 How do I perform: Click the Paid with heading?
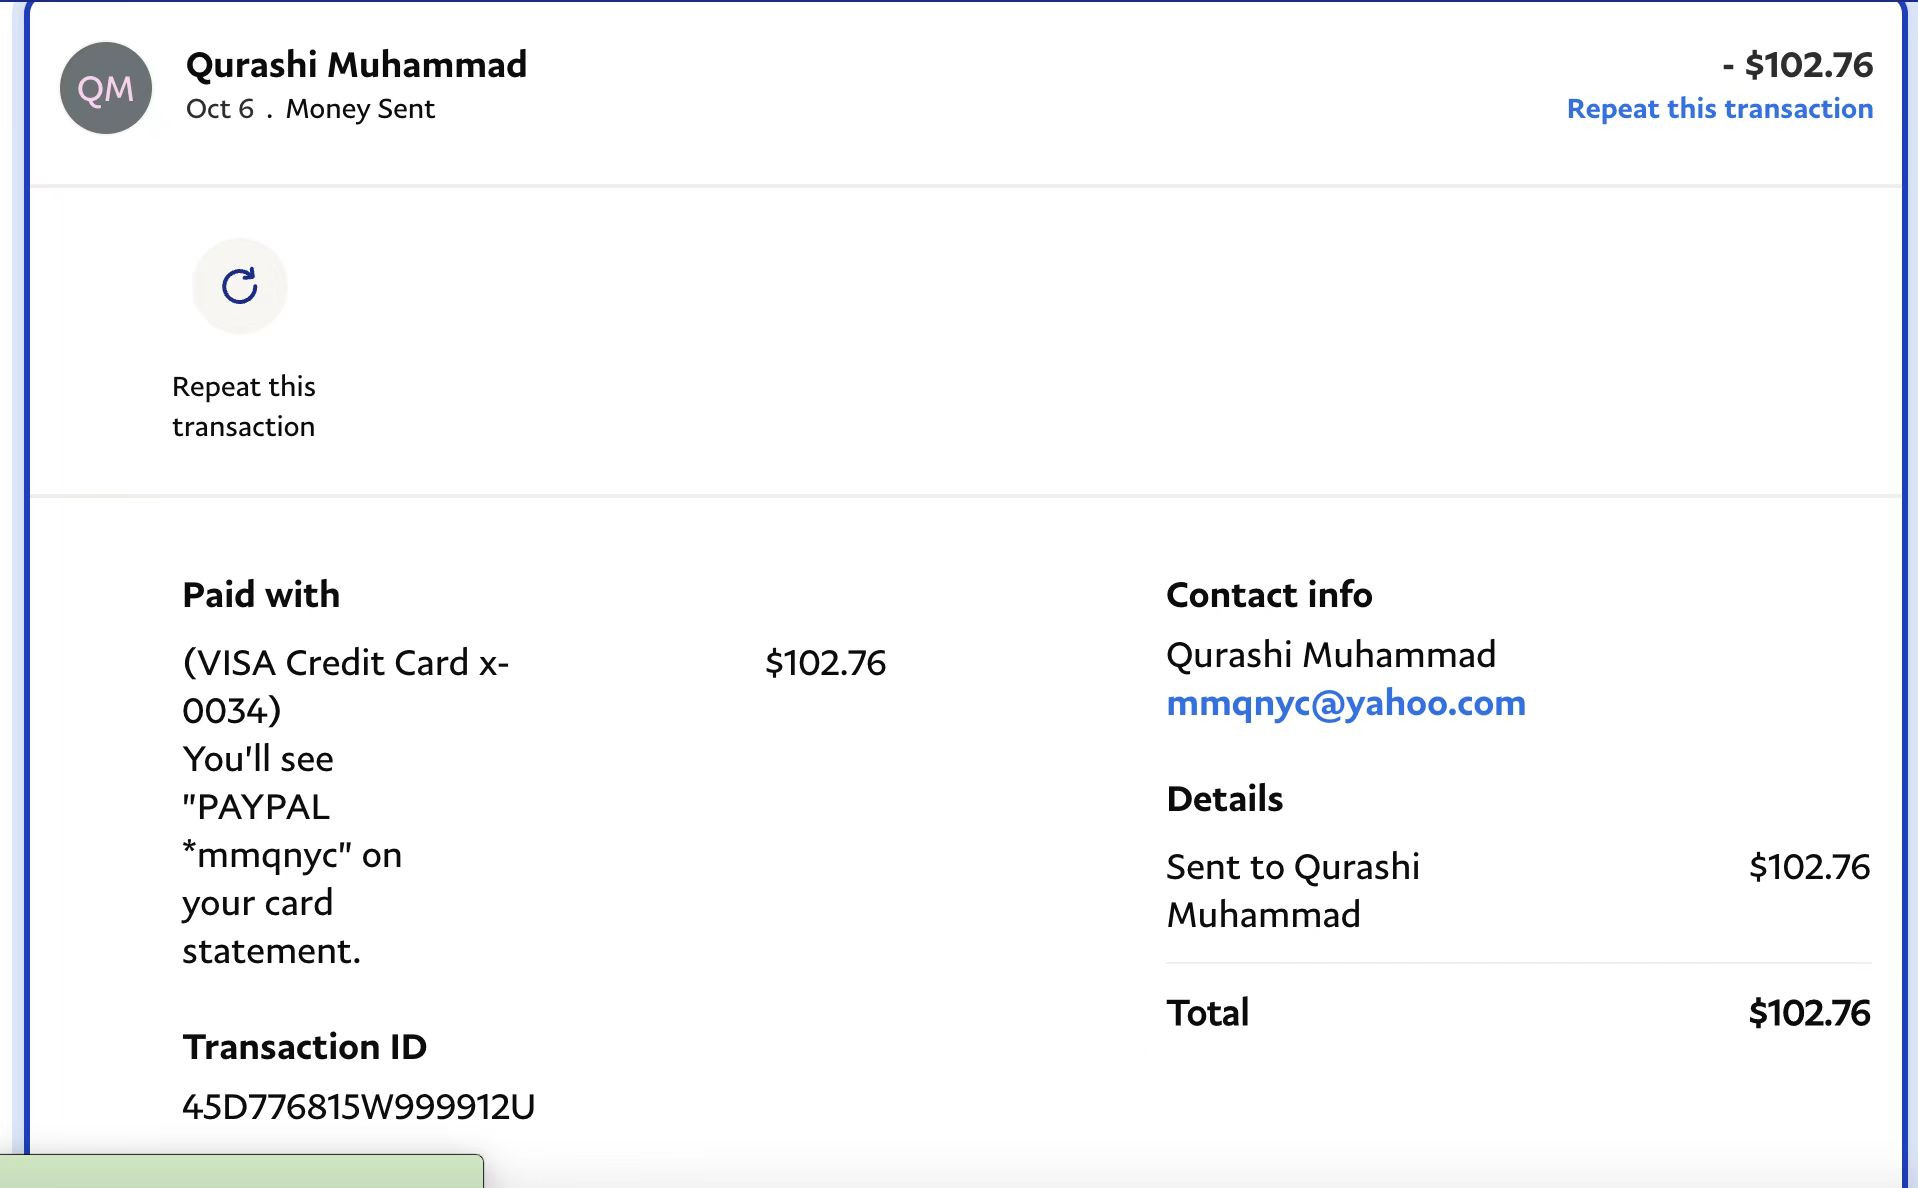(x=261, y=594)
